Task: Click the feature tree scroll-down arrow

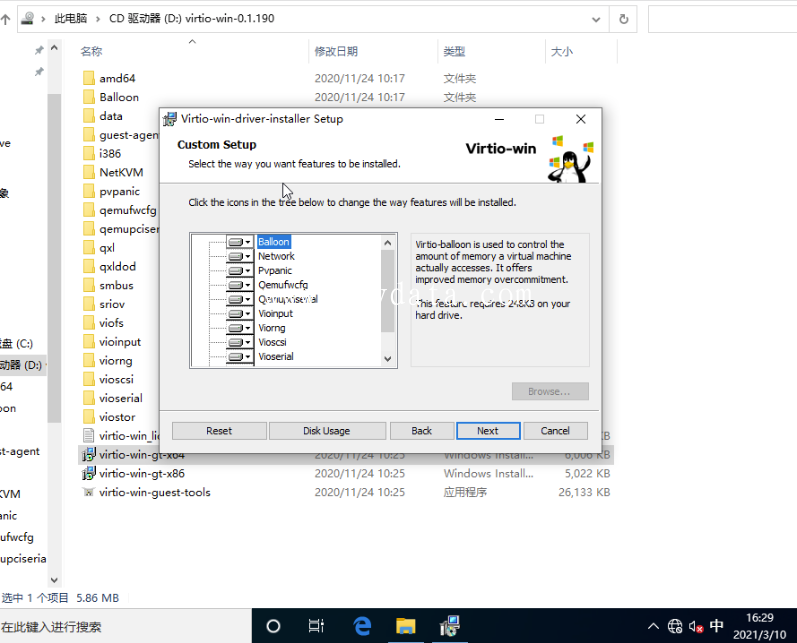Action: point(388,359)
